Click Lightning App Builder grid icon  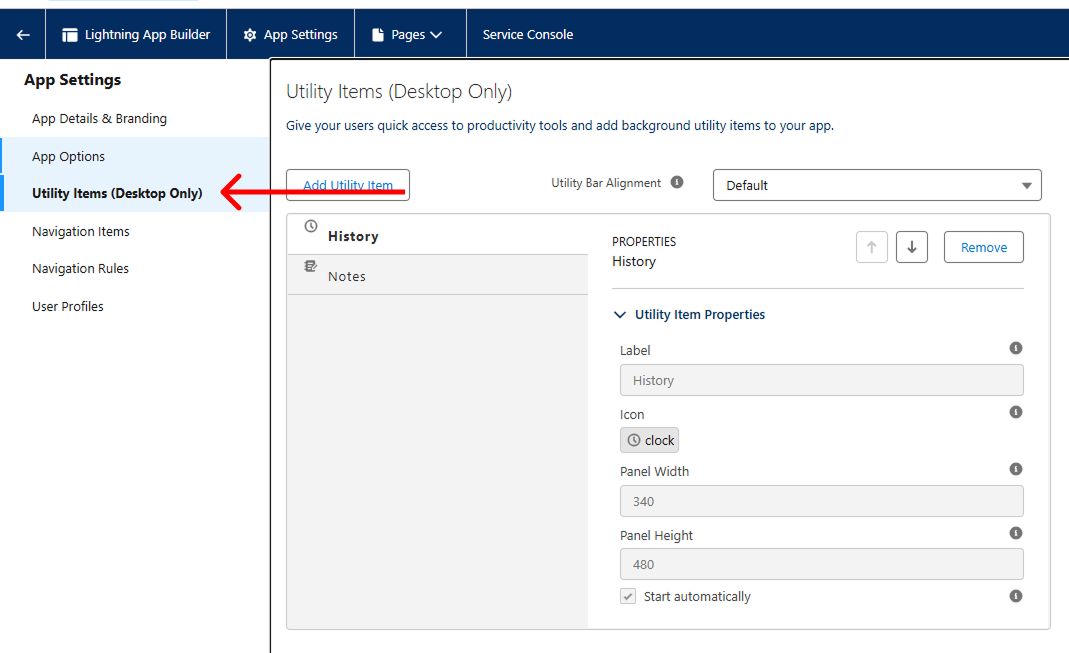[x=70, y=35]
